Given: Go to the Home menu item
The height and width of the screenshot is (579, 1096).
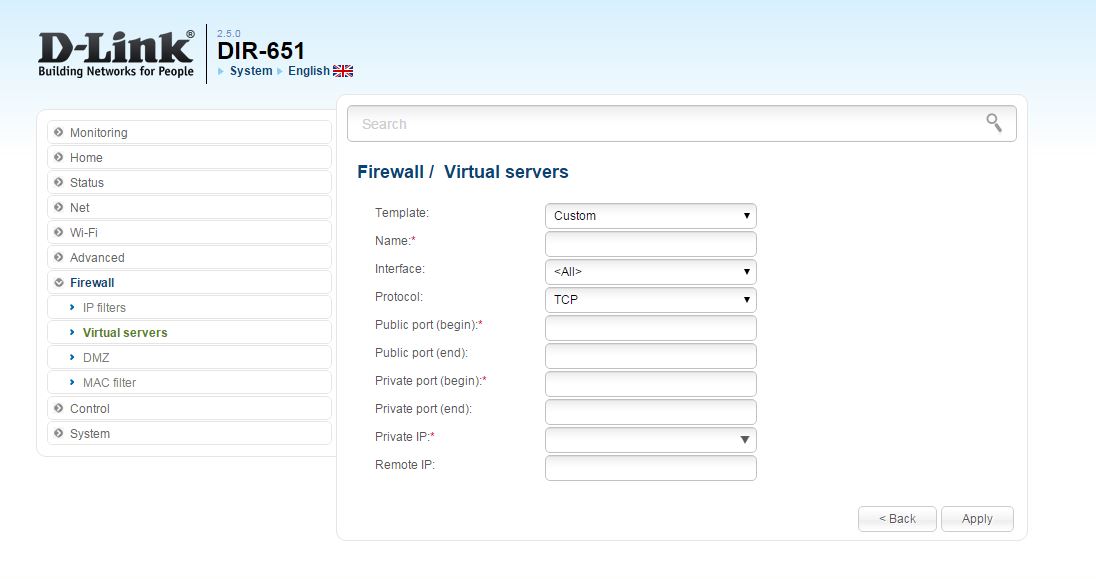Looking at the screenshot, I should pyautogui.click(x=189, y=157).
